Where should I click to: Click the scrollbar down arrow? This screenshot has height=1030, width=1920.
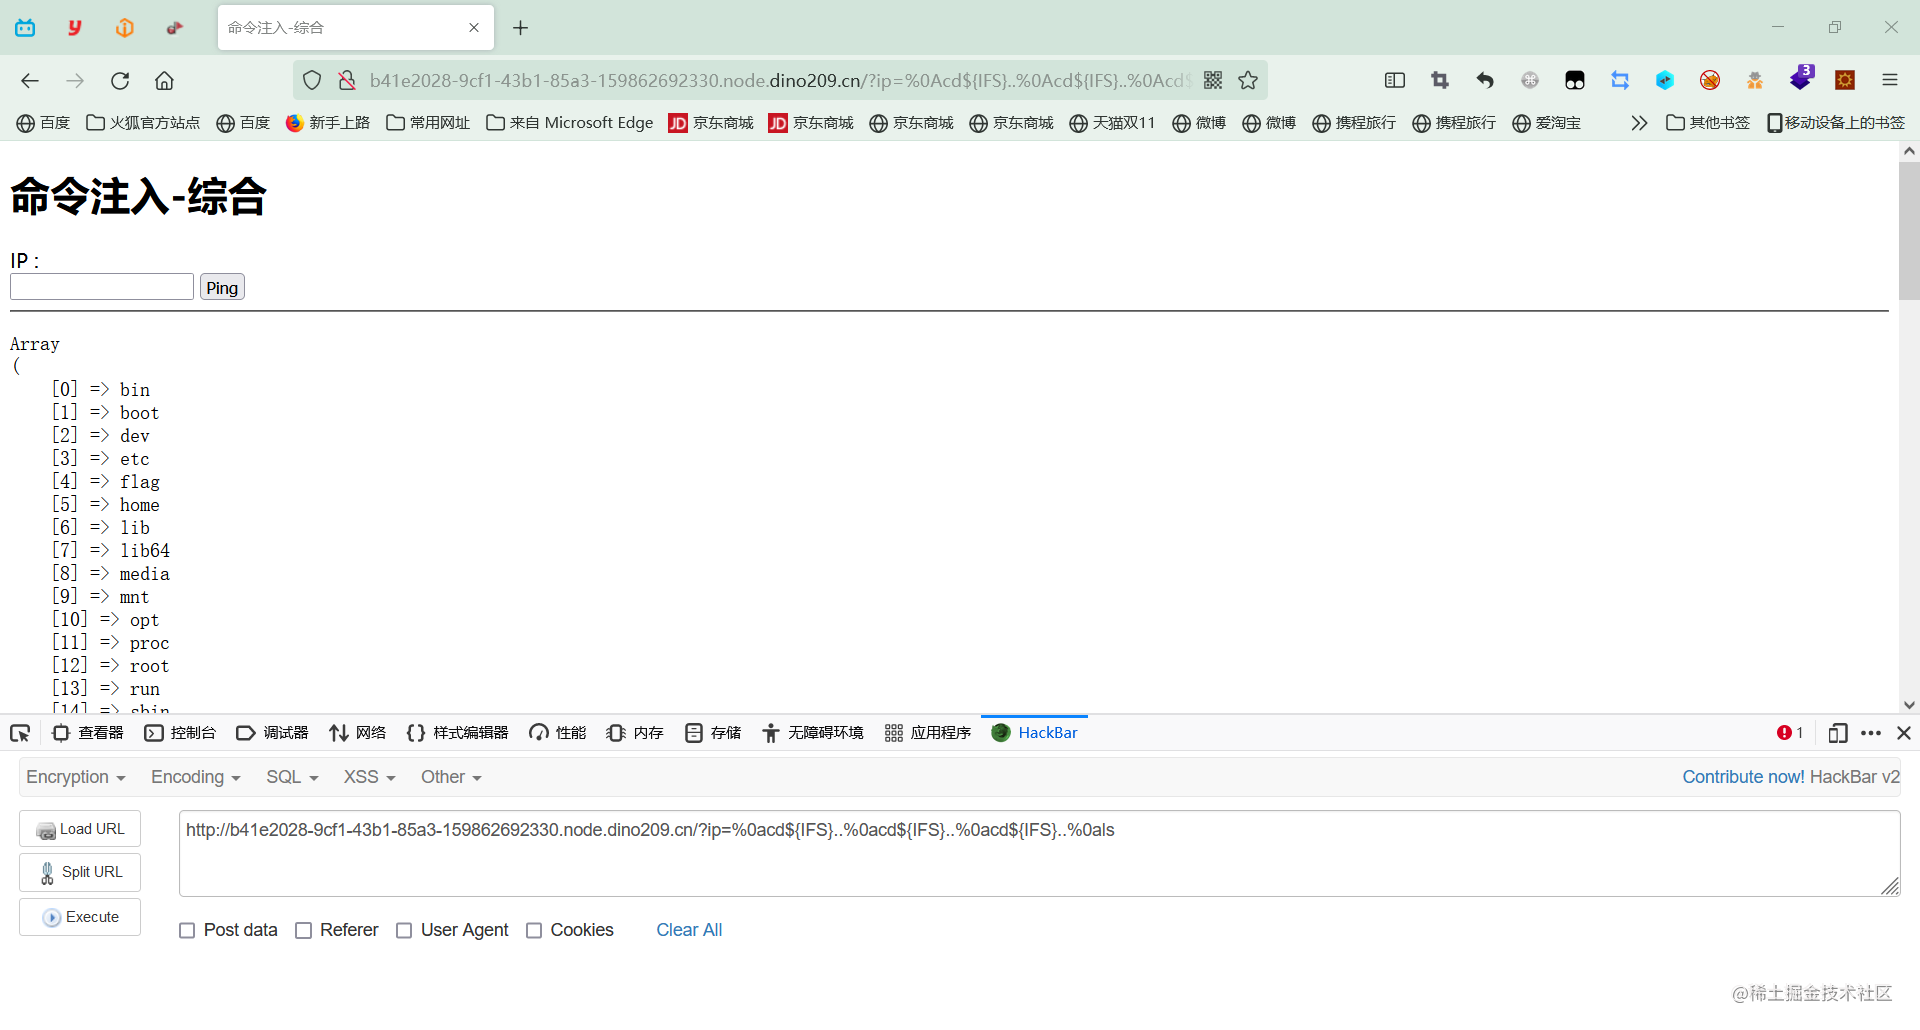pos(1909,705)
